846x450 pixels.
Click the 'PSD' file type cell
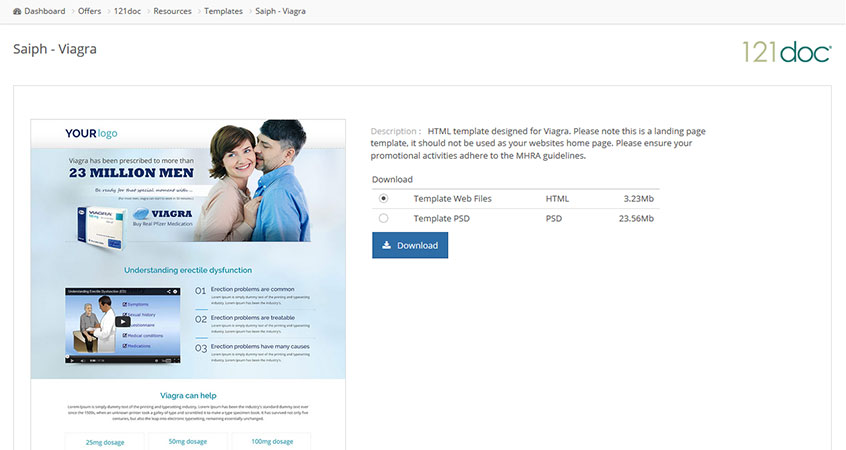coord(554,219)
